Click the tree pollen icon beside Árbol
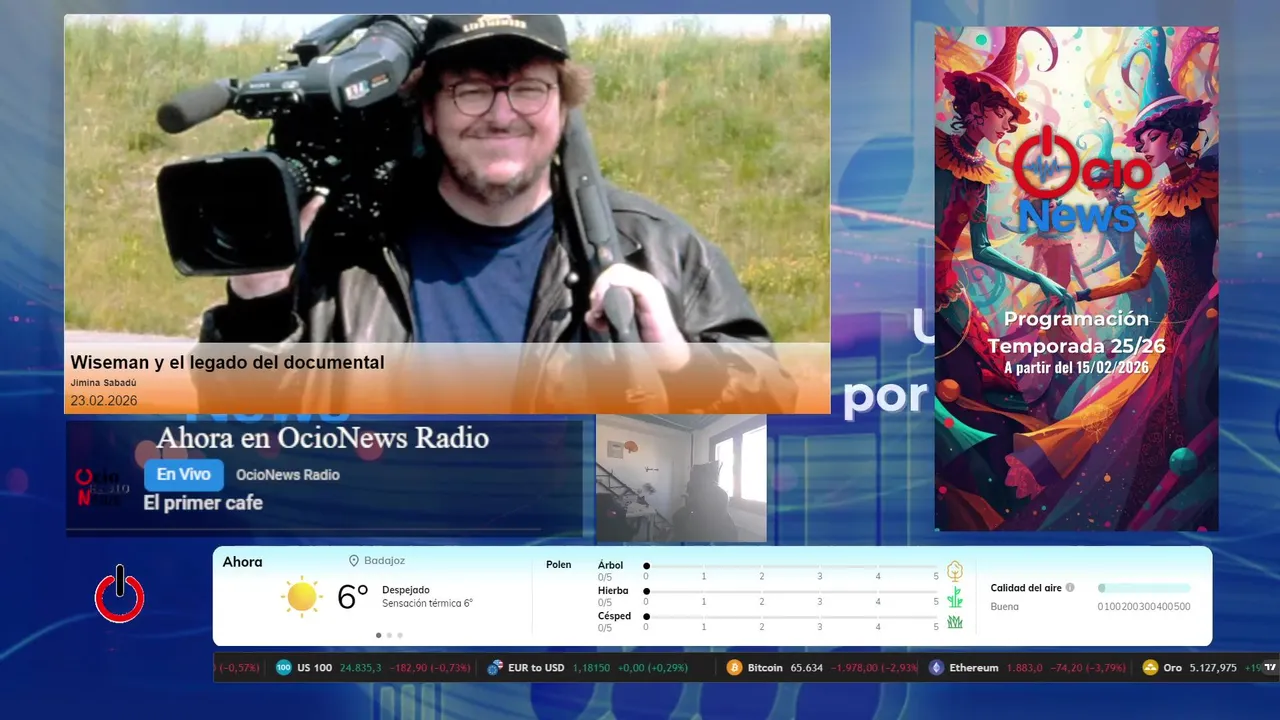Viewport: 1280px width, 720px height. tap(955, 571)
